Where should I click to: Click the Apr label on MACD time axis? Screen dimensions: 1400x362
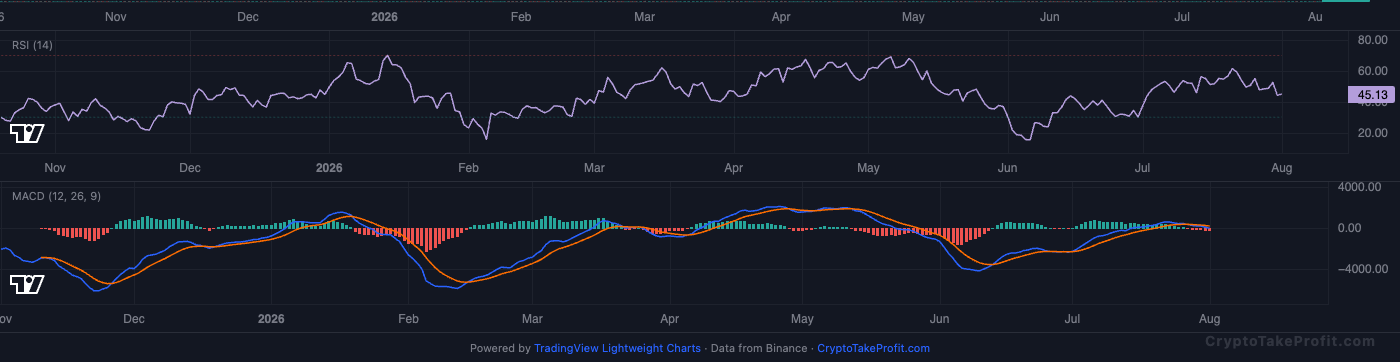coord(670,319)
